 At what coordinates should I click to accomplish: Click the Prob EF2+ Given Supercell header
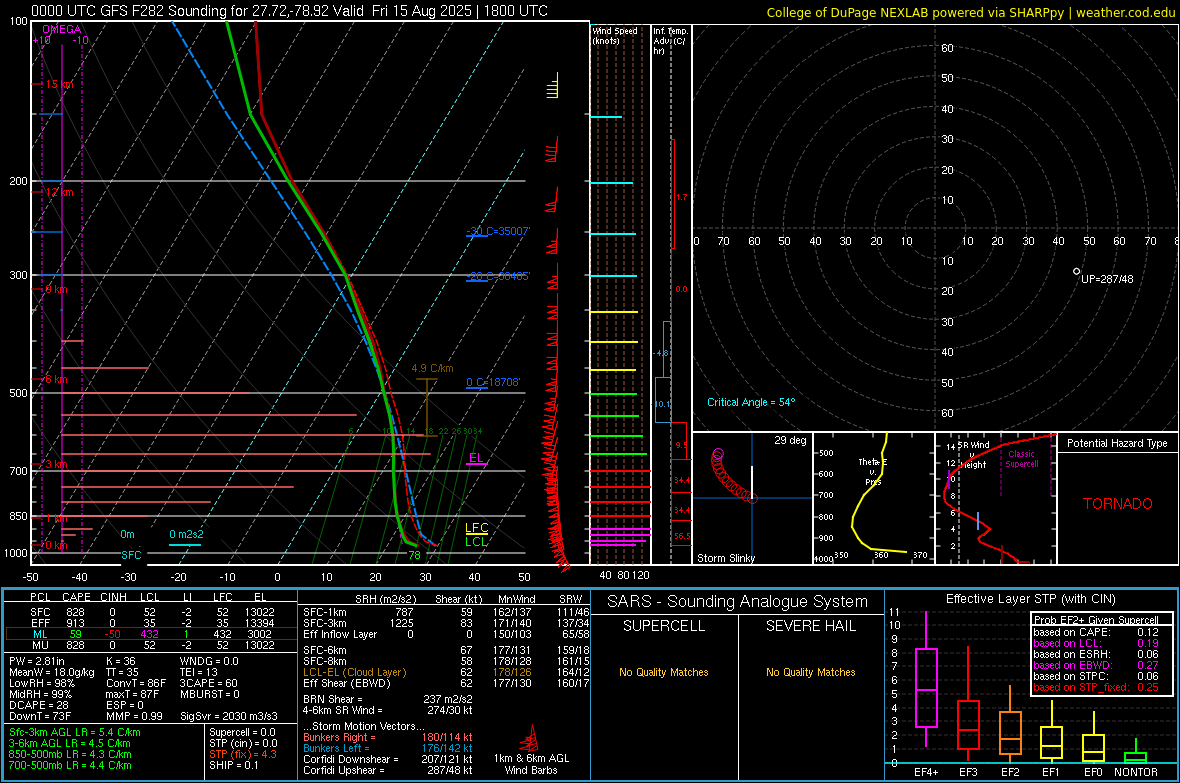point(1096,620)
